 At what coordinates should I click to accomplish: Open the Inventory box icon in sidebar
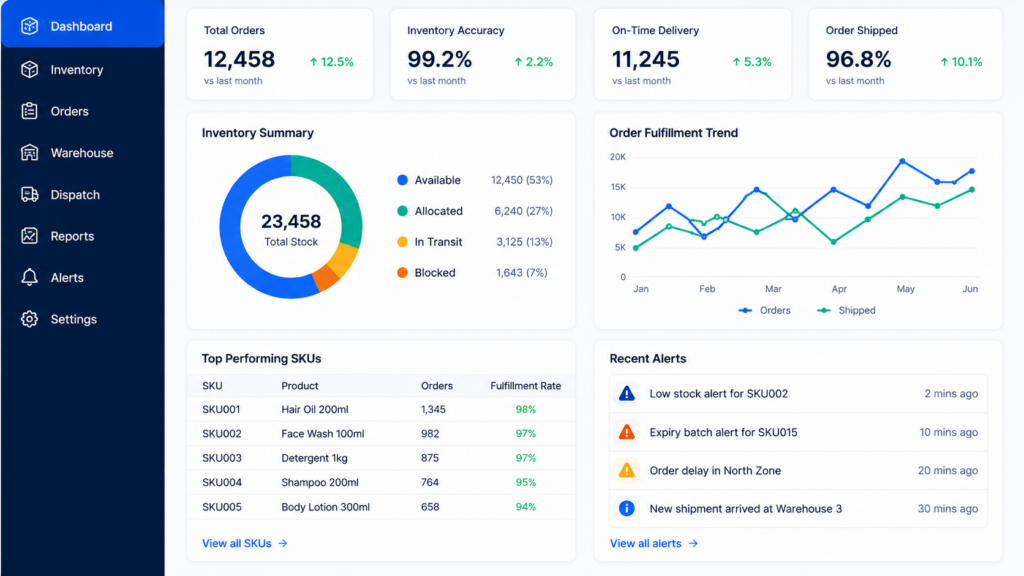click(x=29, y=69)
